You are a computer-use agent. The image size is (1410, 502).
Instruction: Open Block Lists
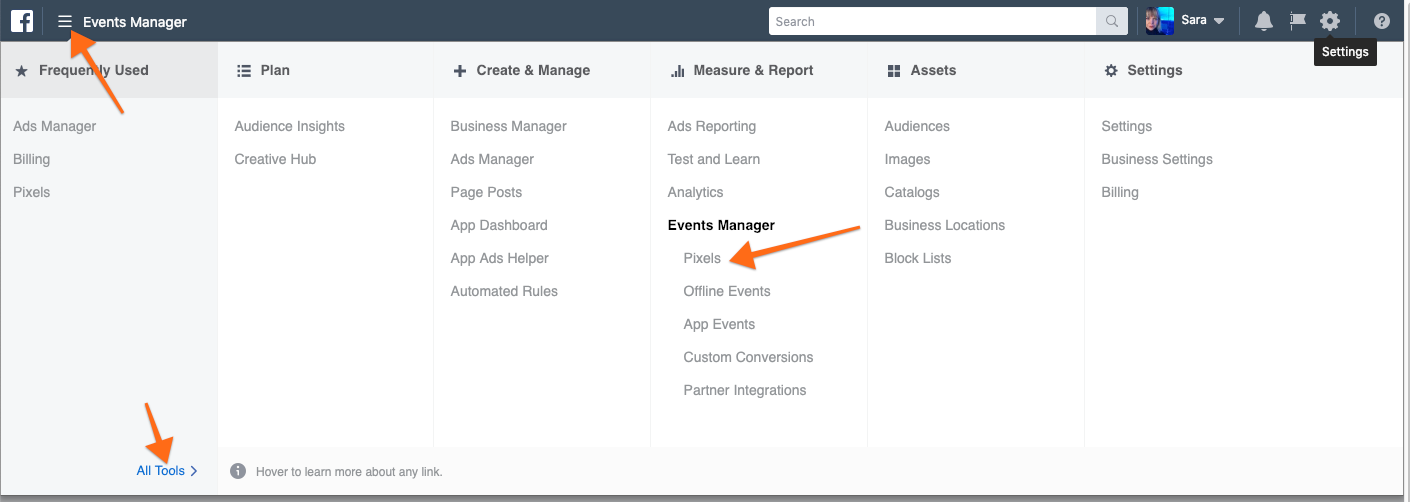[918, 258]
